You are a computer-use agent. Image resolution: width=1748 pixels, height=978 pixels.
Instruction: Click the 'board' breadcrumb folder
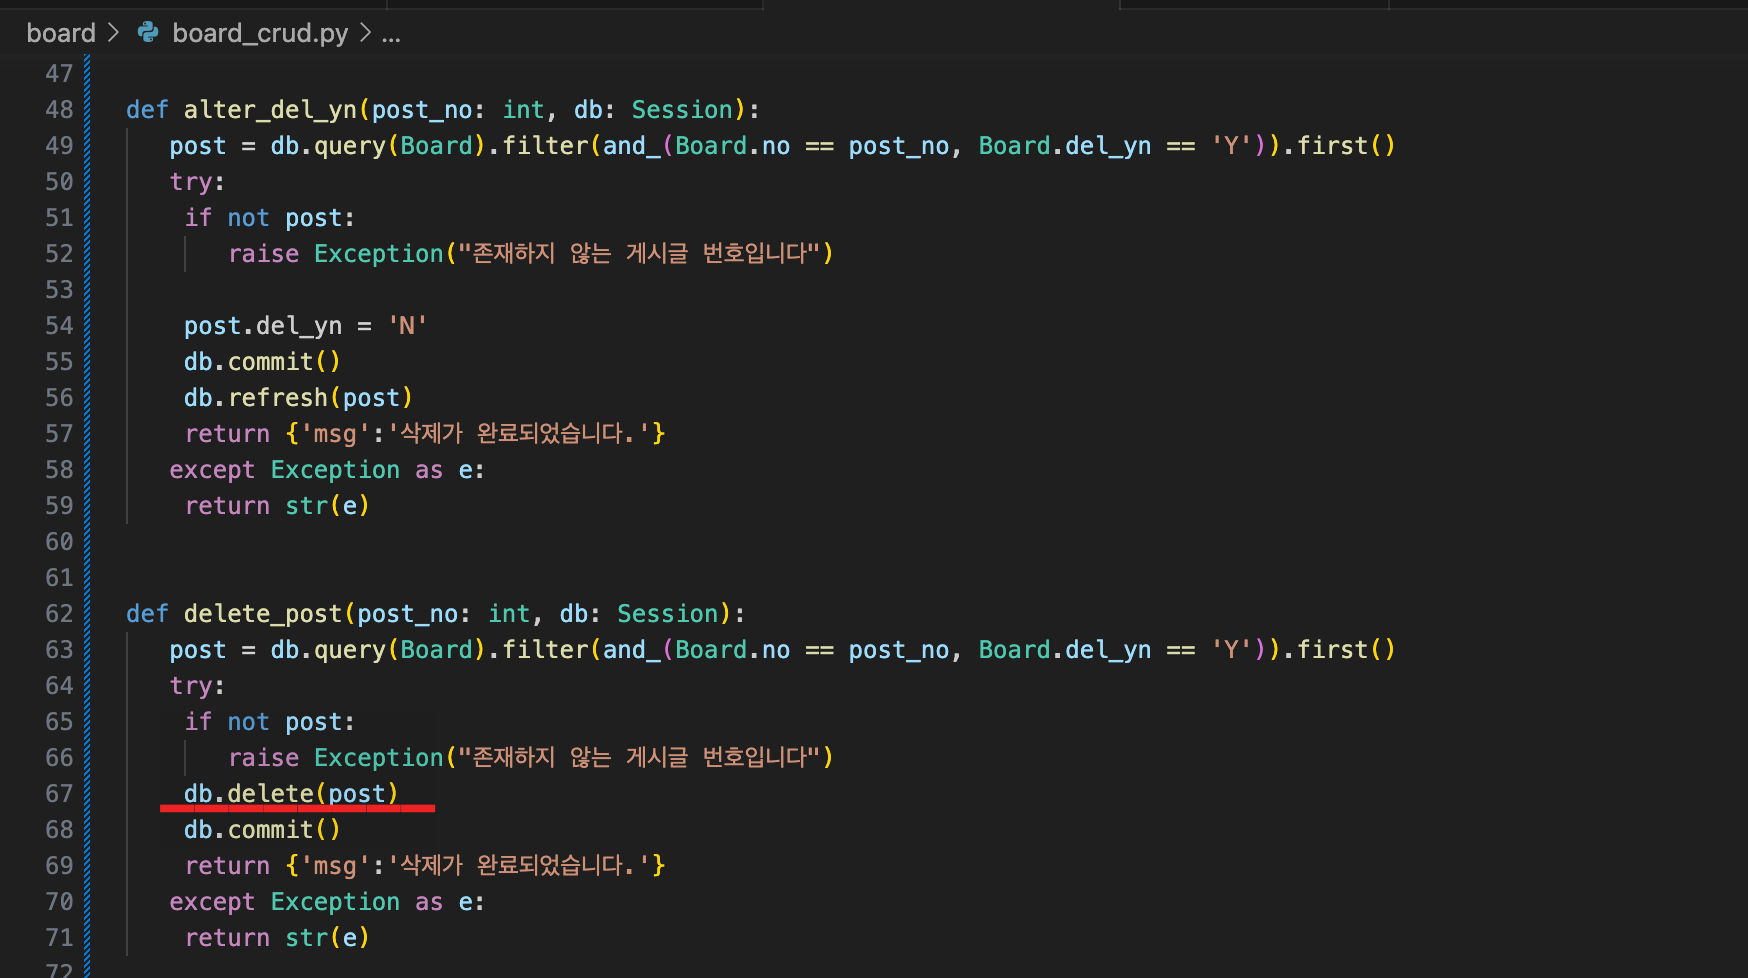pyautogui.click(x=61, y=33)
